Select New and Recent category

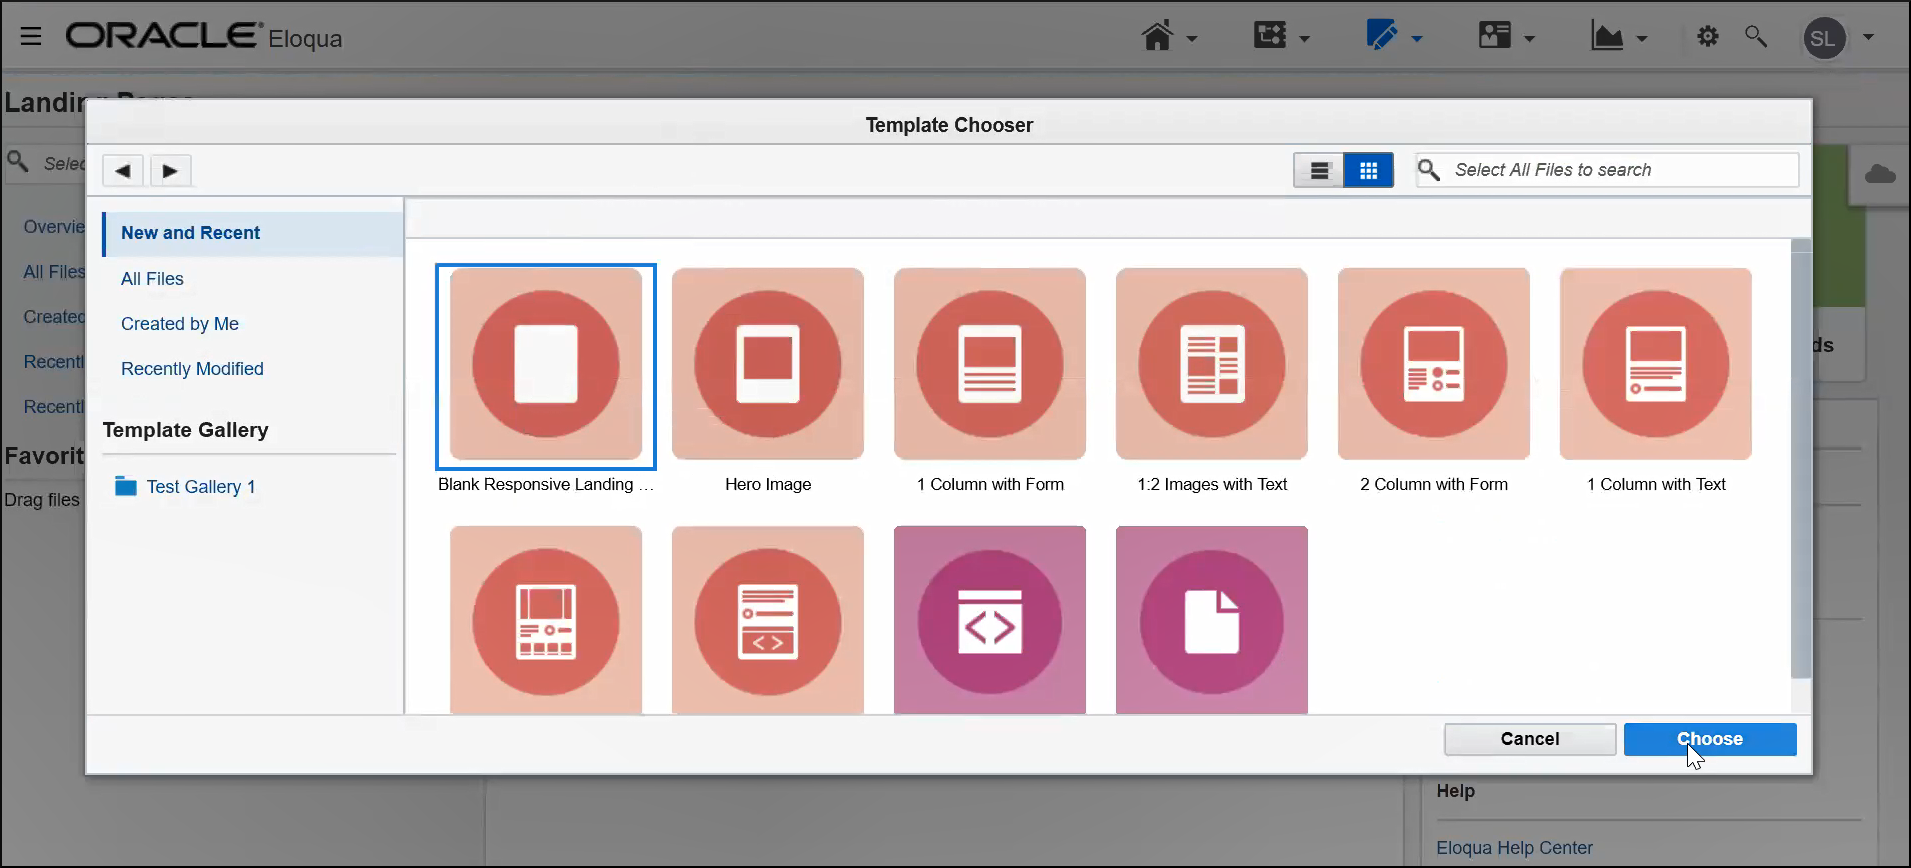[x=253, y=233]
